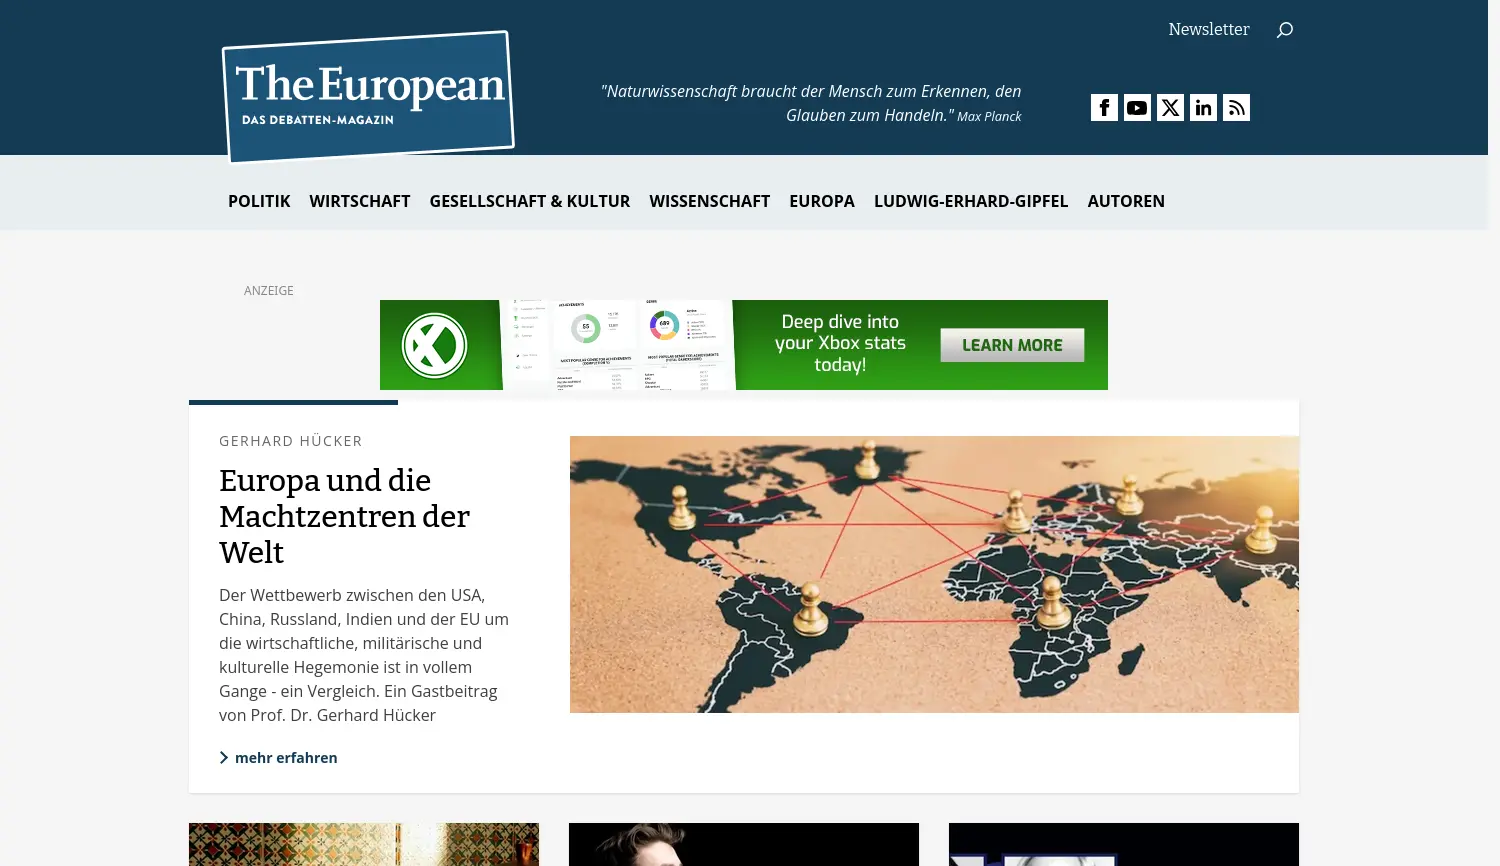Click the Xbox logo in the ad banner
Viewport: 1500px width, 866px height.
click(x=435, y=344)
